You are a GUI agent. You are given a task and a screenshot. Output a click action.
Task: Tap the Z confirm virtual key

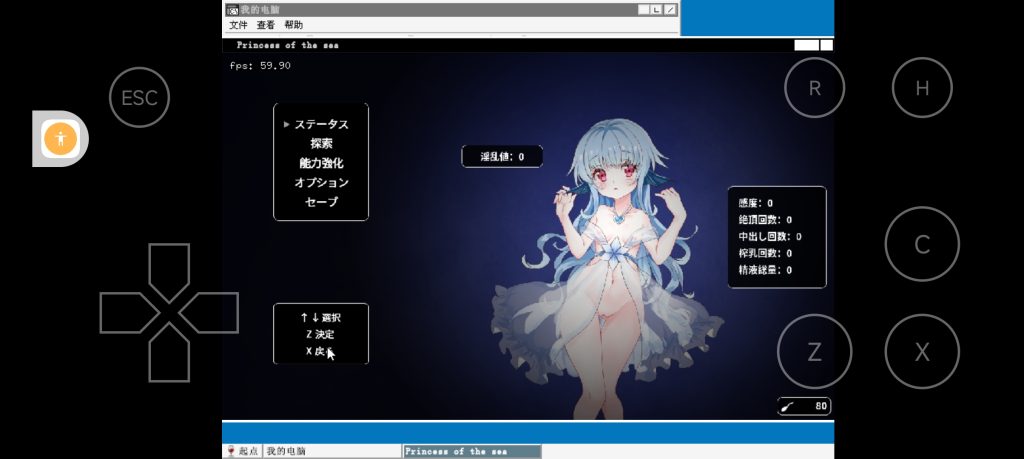pos(814,352)
